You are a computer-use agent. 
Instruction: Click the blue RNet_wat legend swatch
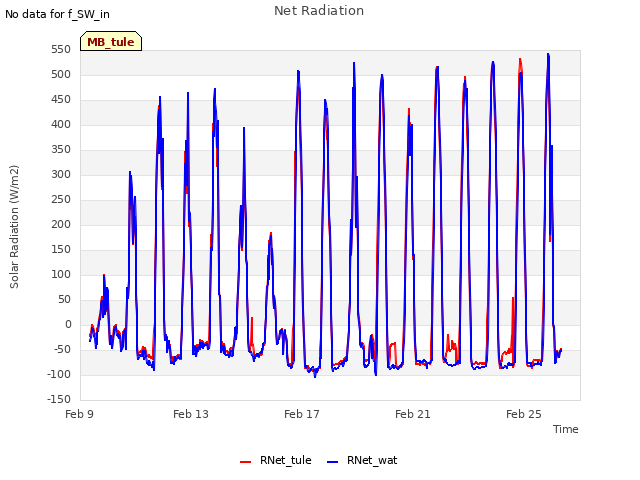coord(333,462)
